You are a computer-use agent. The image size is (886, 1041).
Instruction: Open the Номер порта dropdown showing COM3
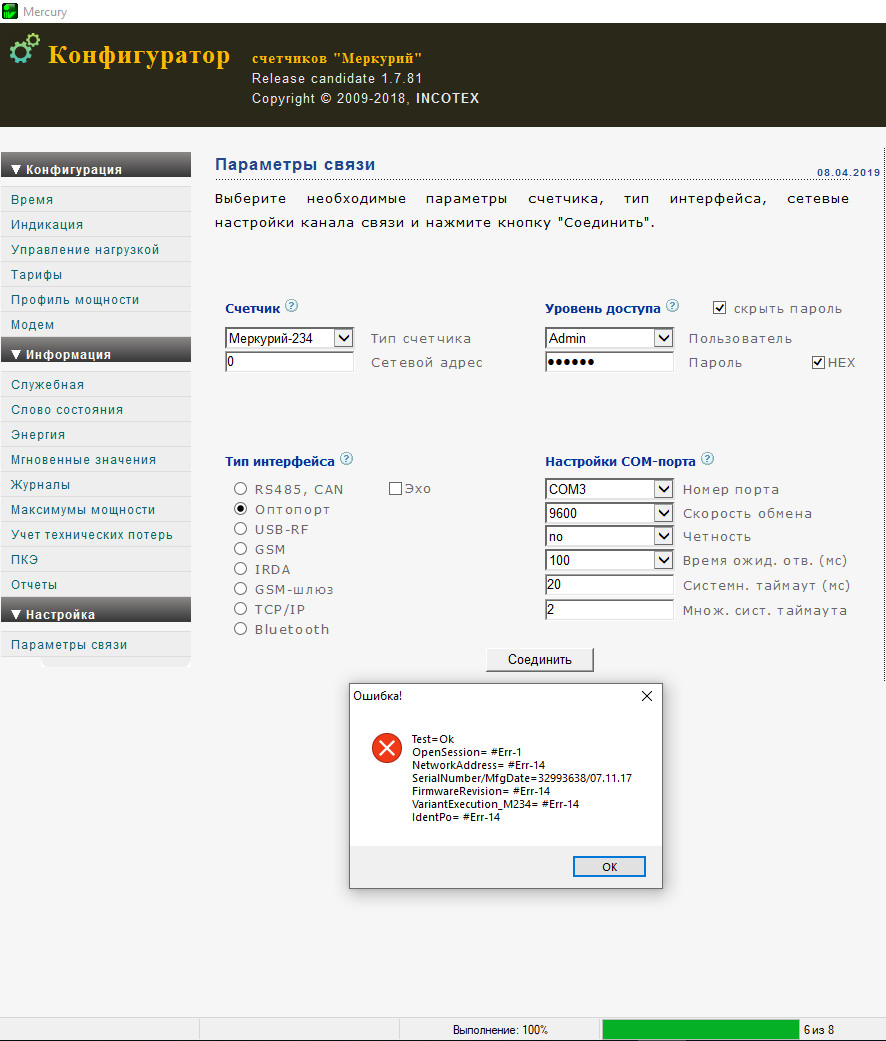click(609, 489)
